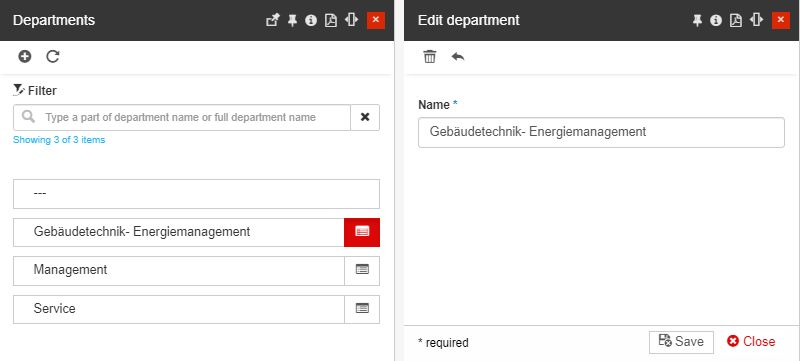The image size is (800, 361).
Task: Select the Management department row
Action: coord(179,270)
